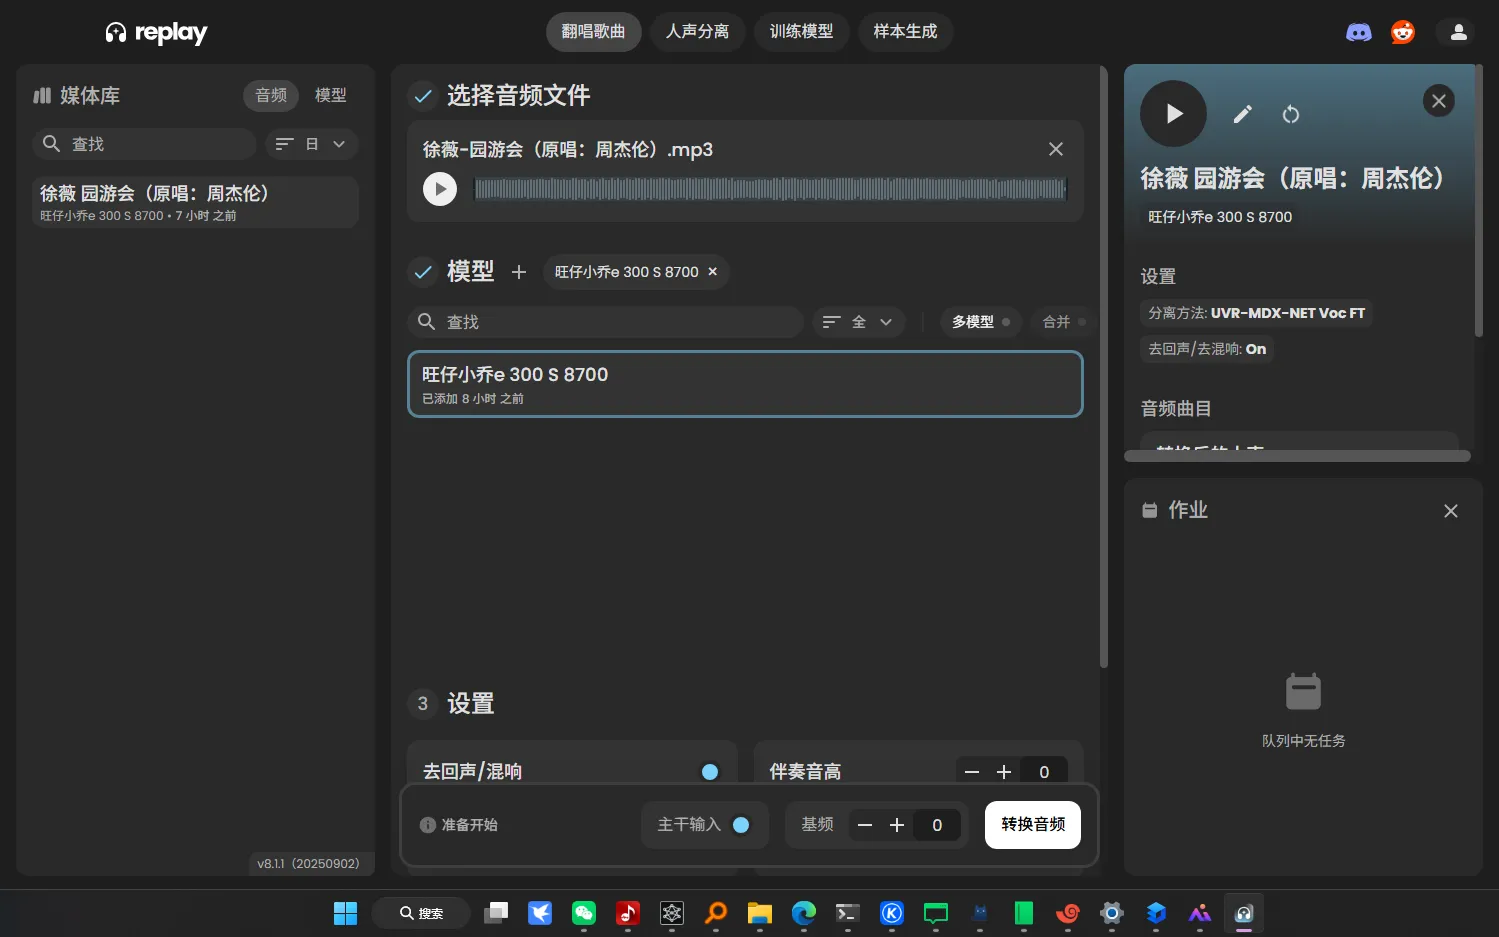Image resolution: width=1499 pixels, height=937 pixels.
Task: Enable the 多模型 toggle
Action: click(x=979, y=321)
